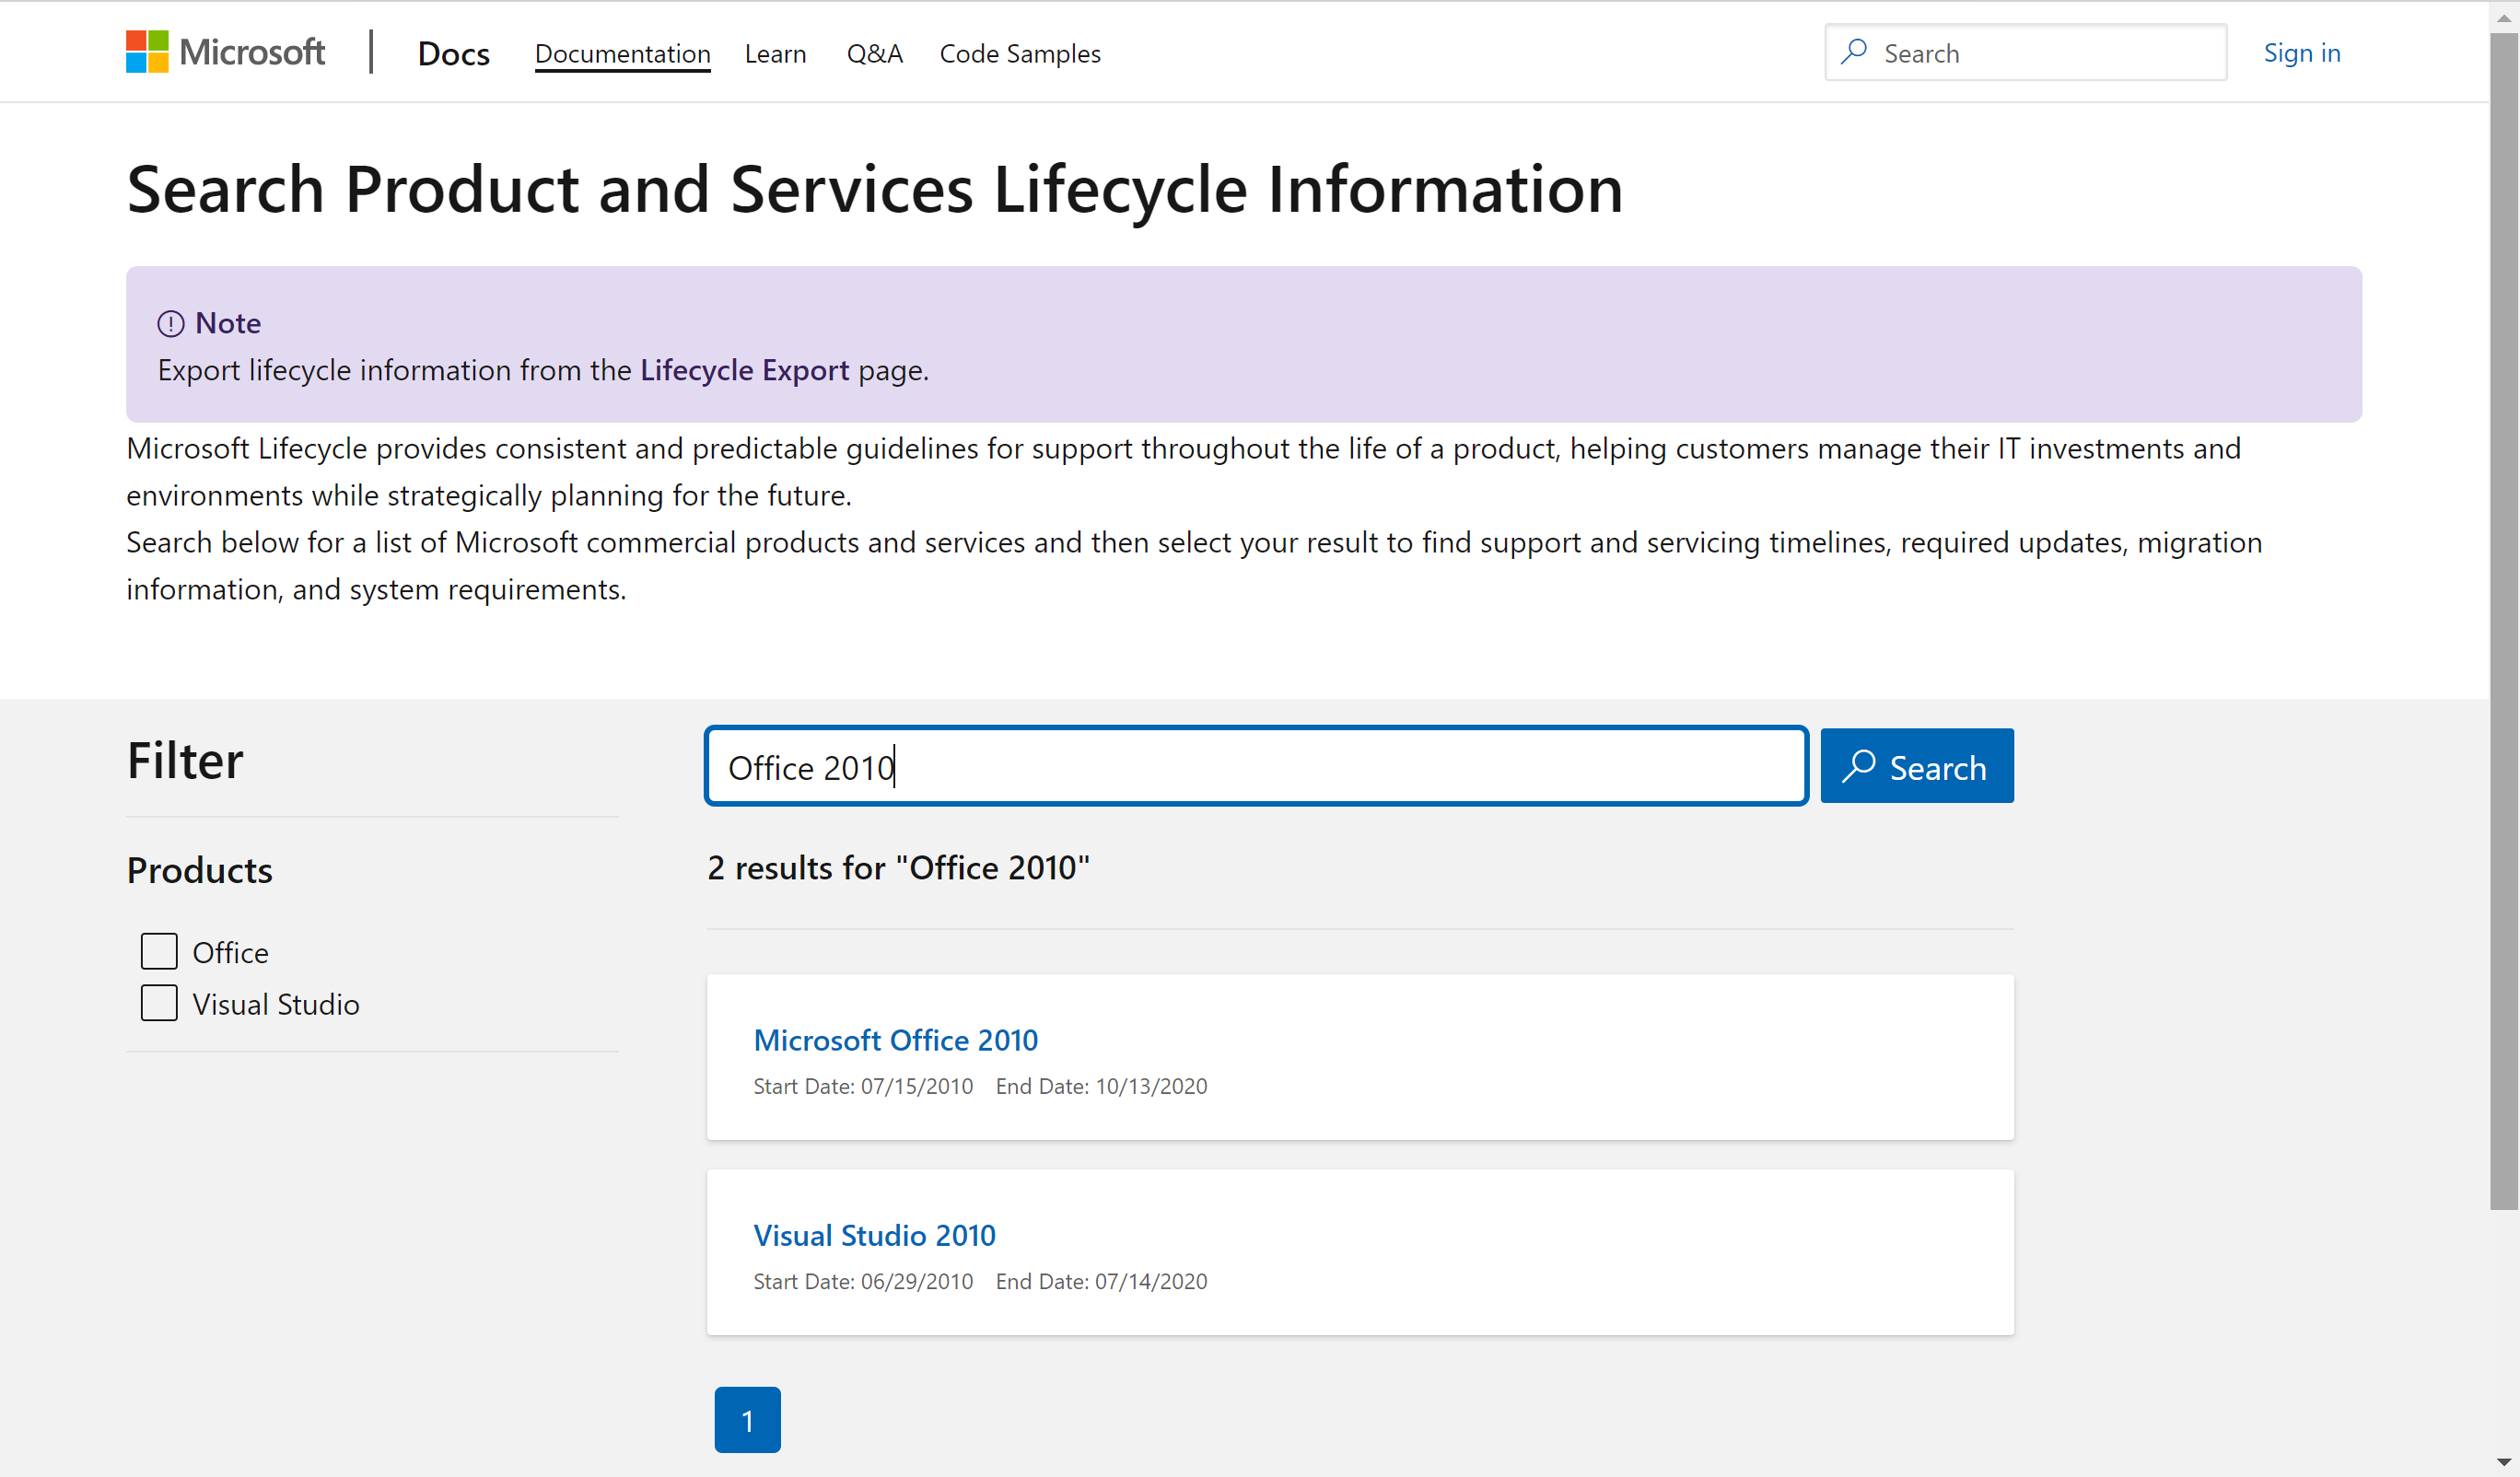
Task: Open the Lifecycle Export page link
Action: pyautogui.click(x=744, y=369)
